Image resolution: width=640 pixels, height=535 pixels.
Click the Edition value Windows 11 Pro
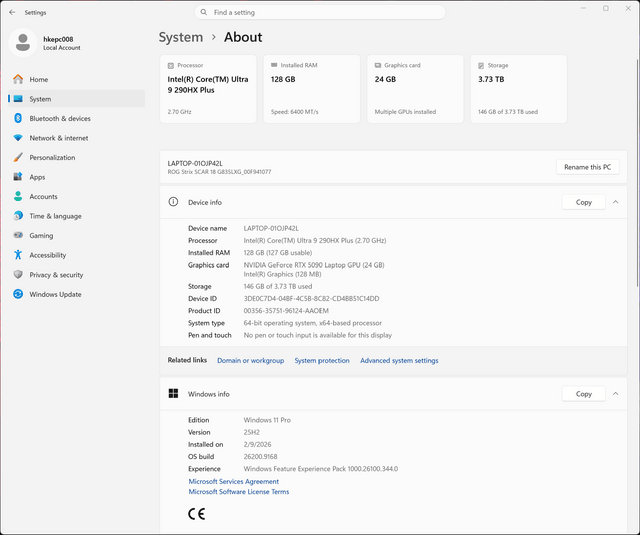267,420
